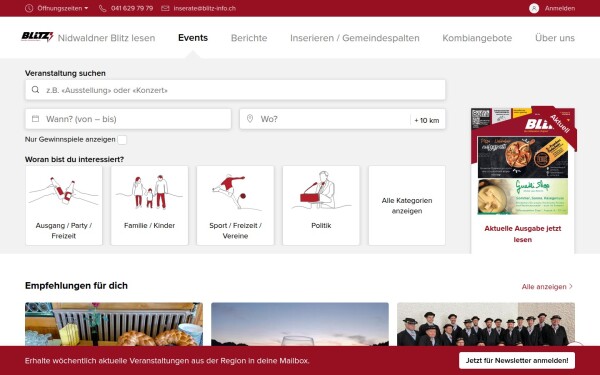The width and height of the screenshot is (600, 375).
Task: Open the Kombiangebote menu item
Action: click(477, 38)
